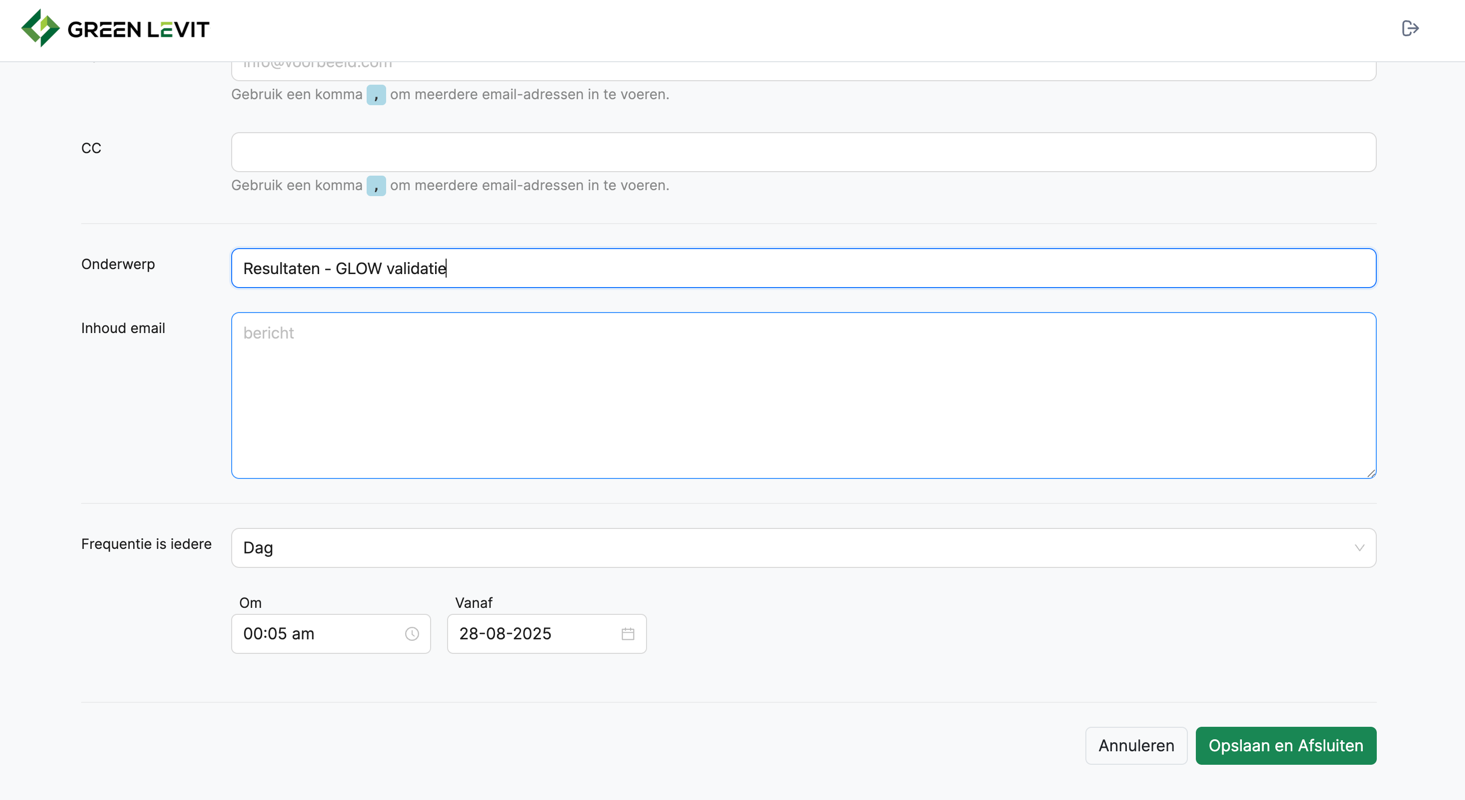Image resolution: width=1465 pixels, height=800 pixels.
Task: Click the comma key badge below the CC field
Action: point(376,186)
